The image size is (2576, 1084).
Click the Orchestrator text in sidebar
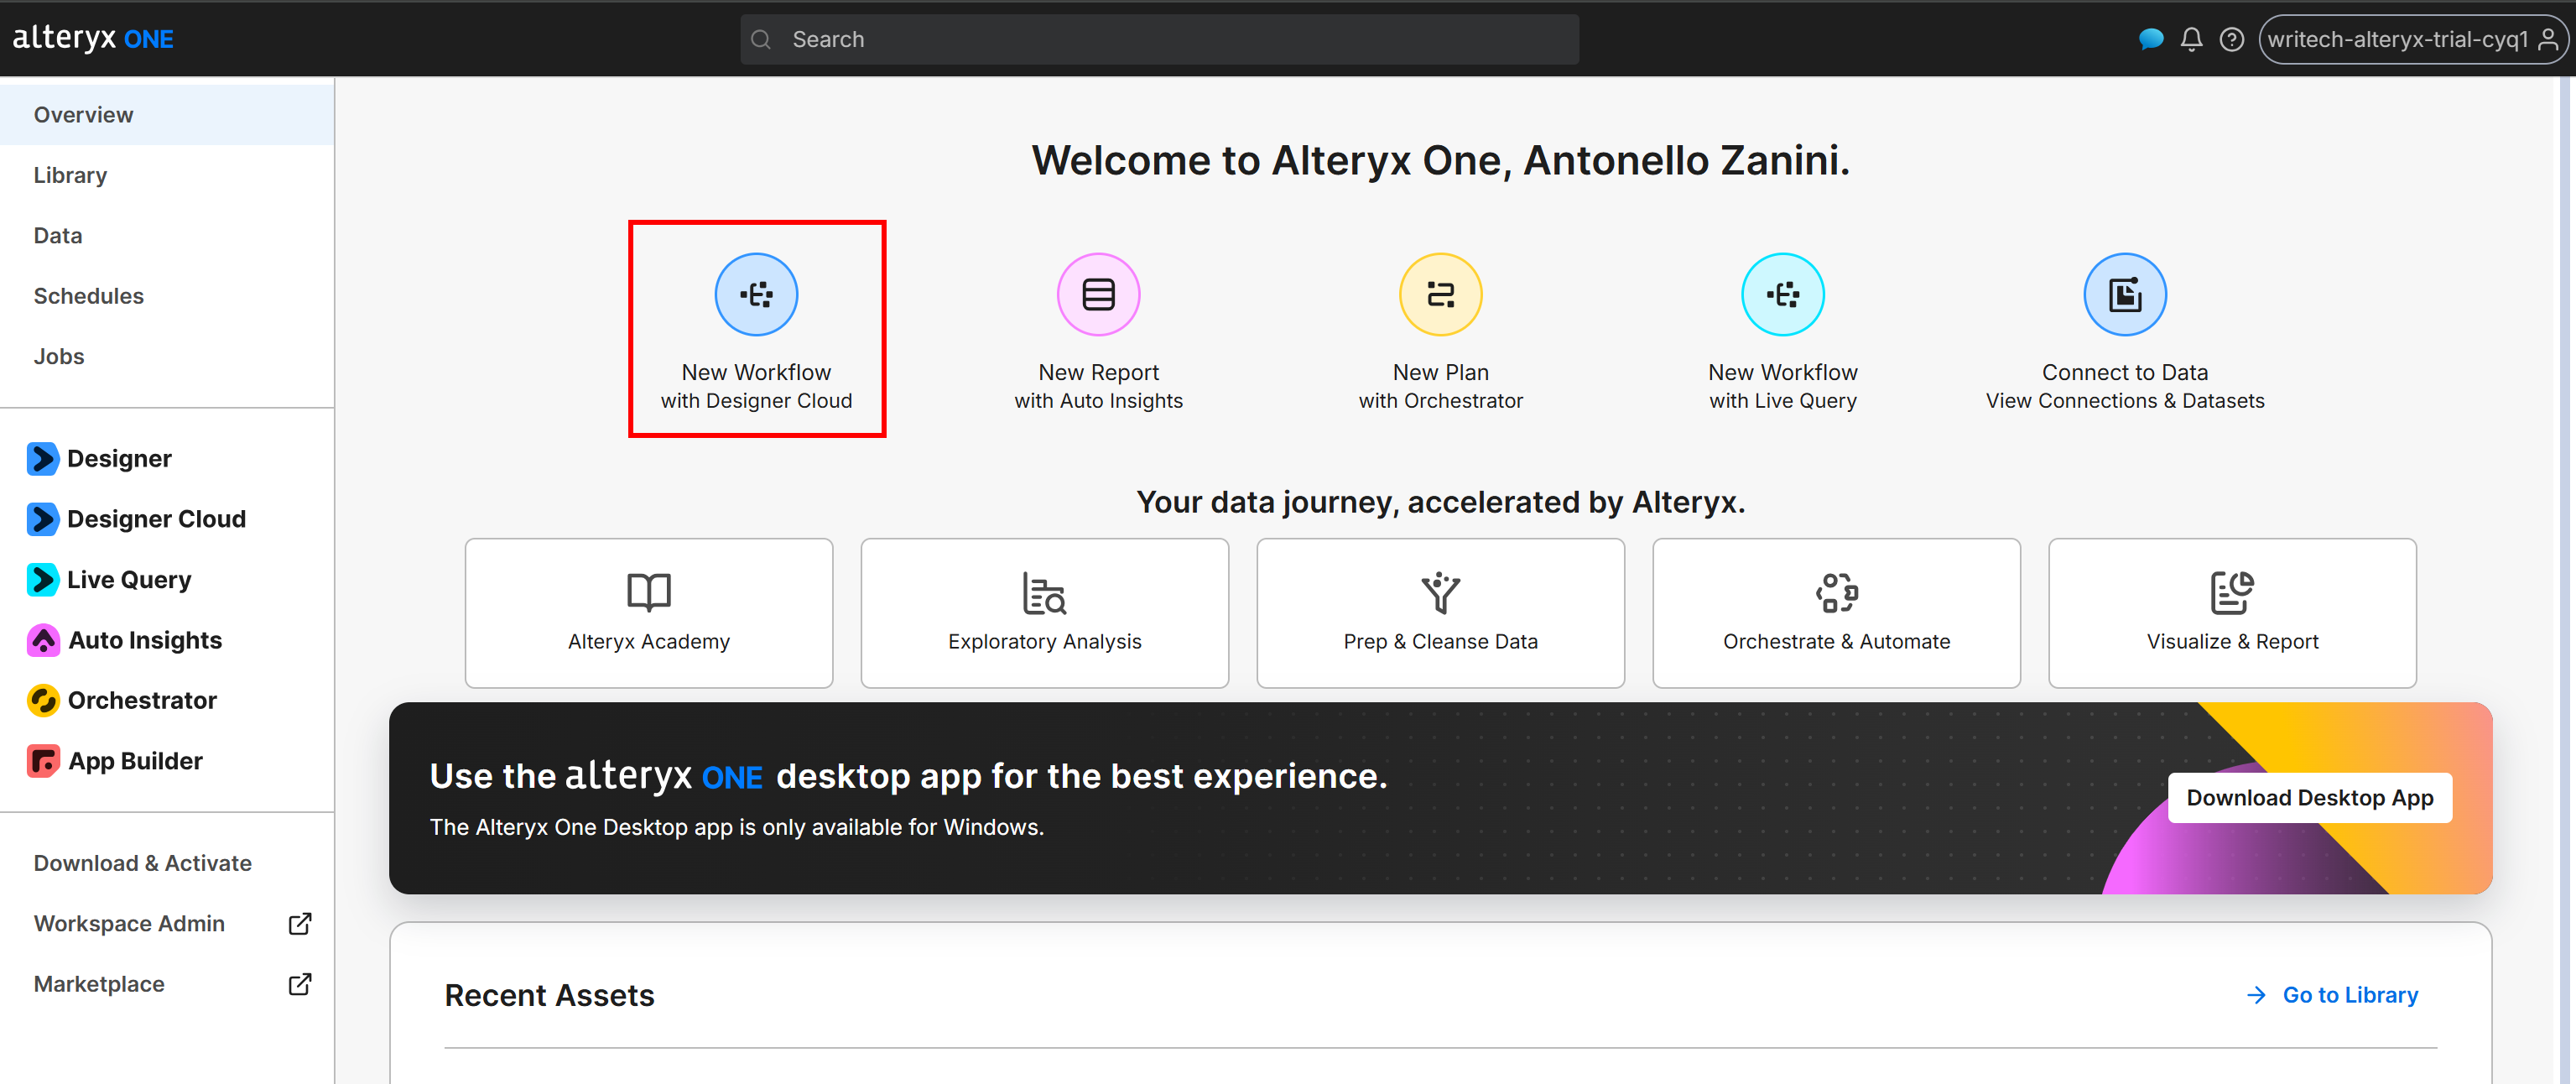coord(142,700)
